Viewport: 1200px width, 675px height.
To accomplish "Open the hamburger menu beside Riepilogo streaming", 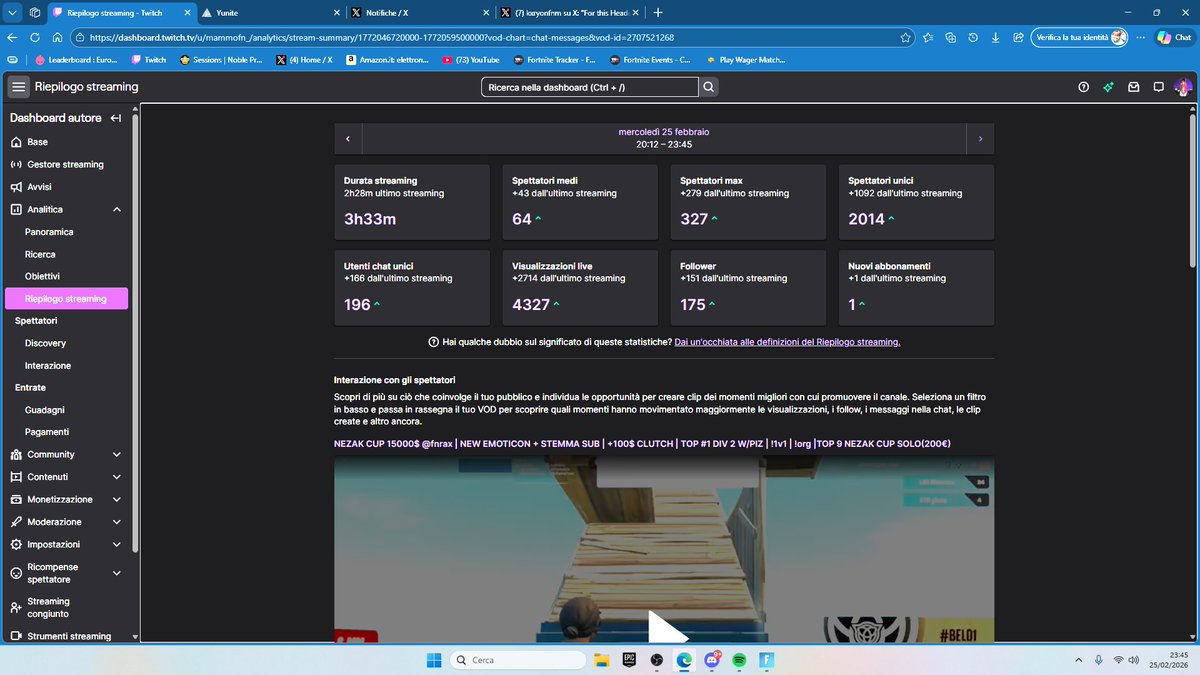I will click(19, 87).
